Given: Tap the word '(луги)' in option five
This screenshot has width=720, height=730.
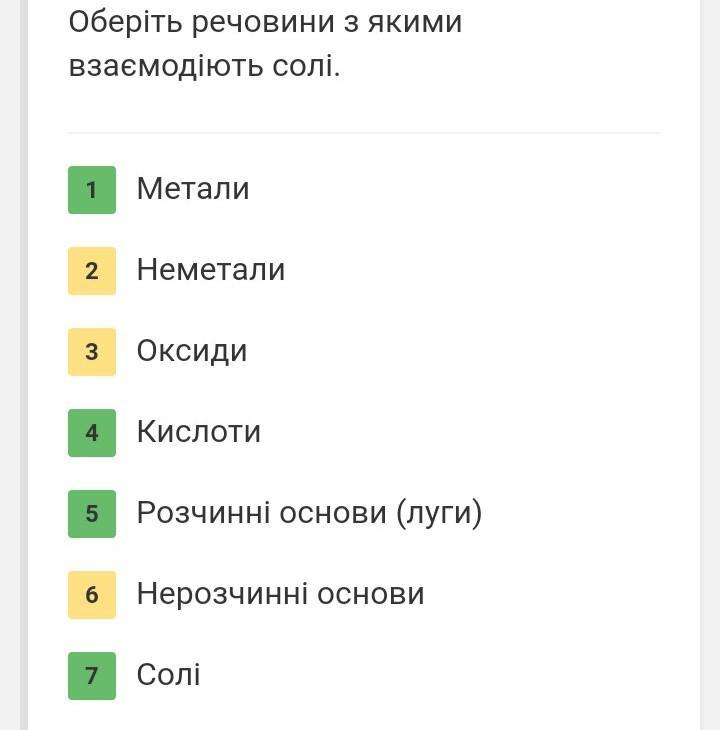Looking at the screenshot, I should coord(439,513).
